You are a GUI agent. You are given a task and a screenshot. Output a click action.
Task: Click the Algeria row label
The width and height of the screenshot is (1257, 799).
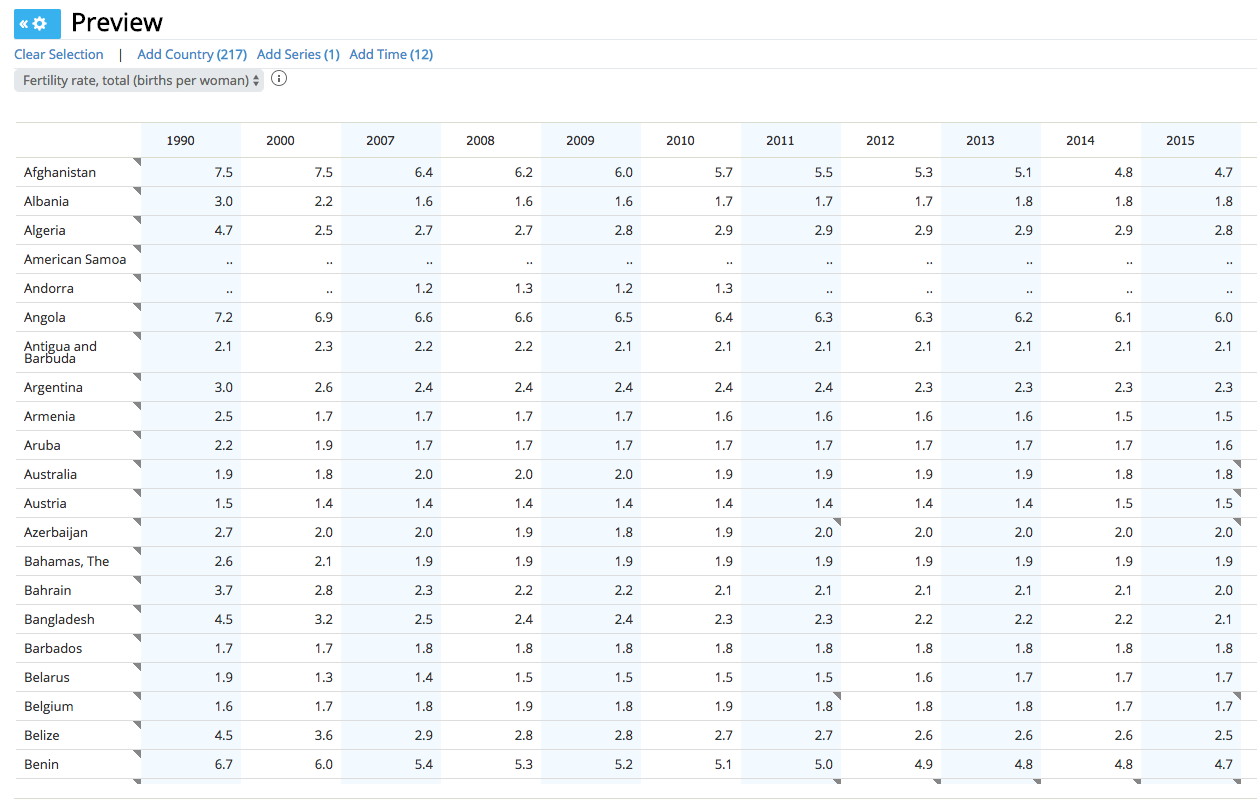coord(45,230)
